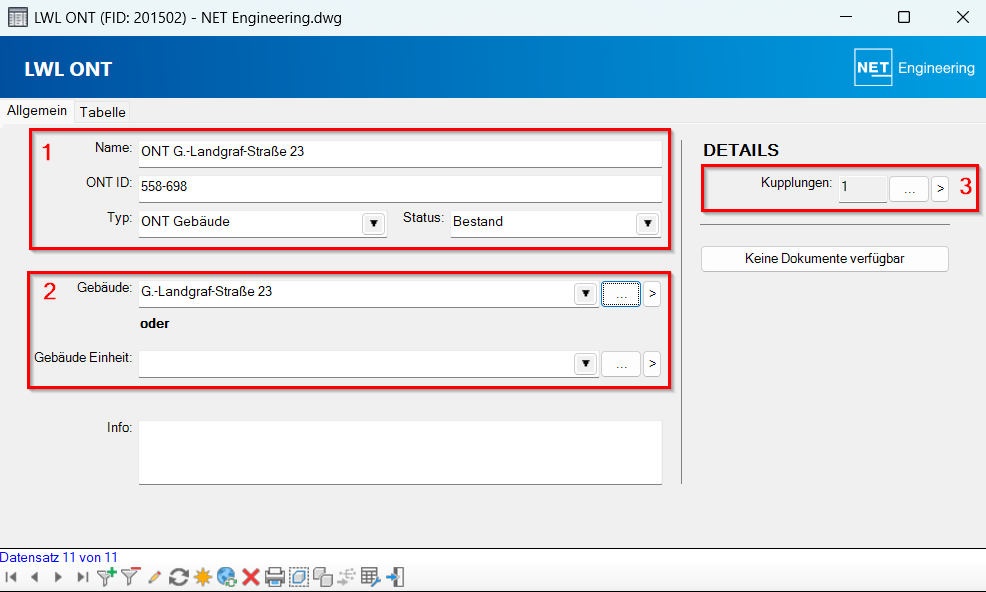Viewport: 986px width, 592px height.
Task: Click into the Name text field
Action: point(400,152)
